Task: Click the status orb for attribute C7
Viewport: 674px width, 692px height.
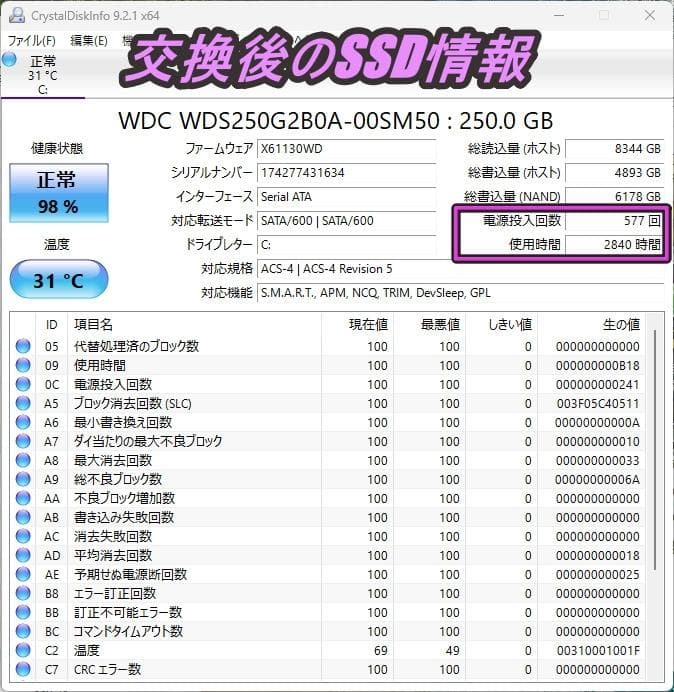Action: [x=23, y=669]
